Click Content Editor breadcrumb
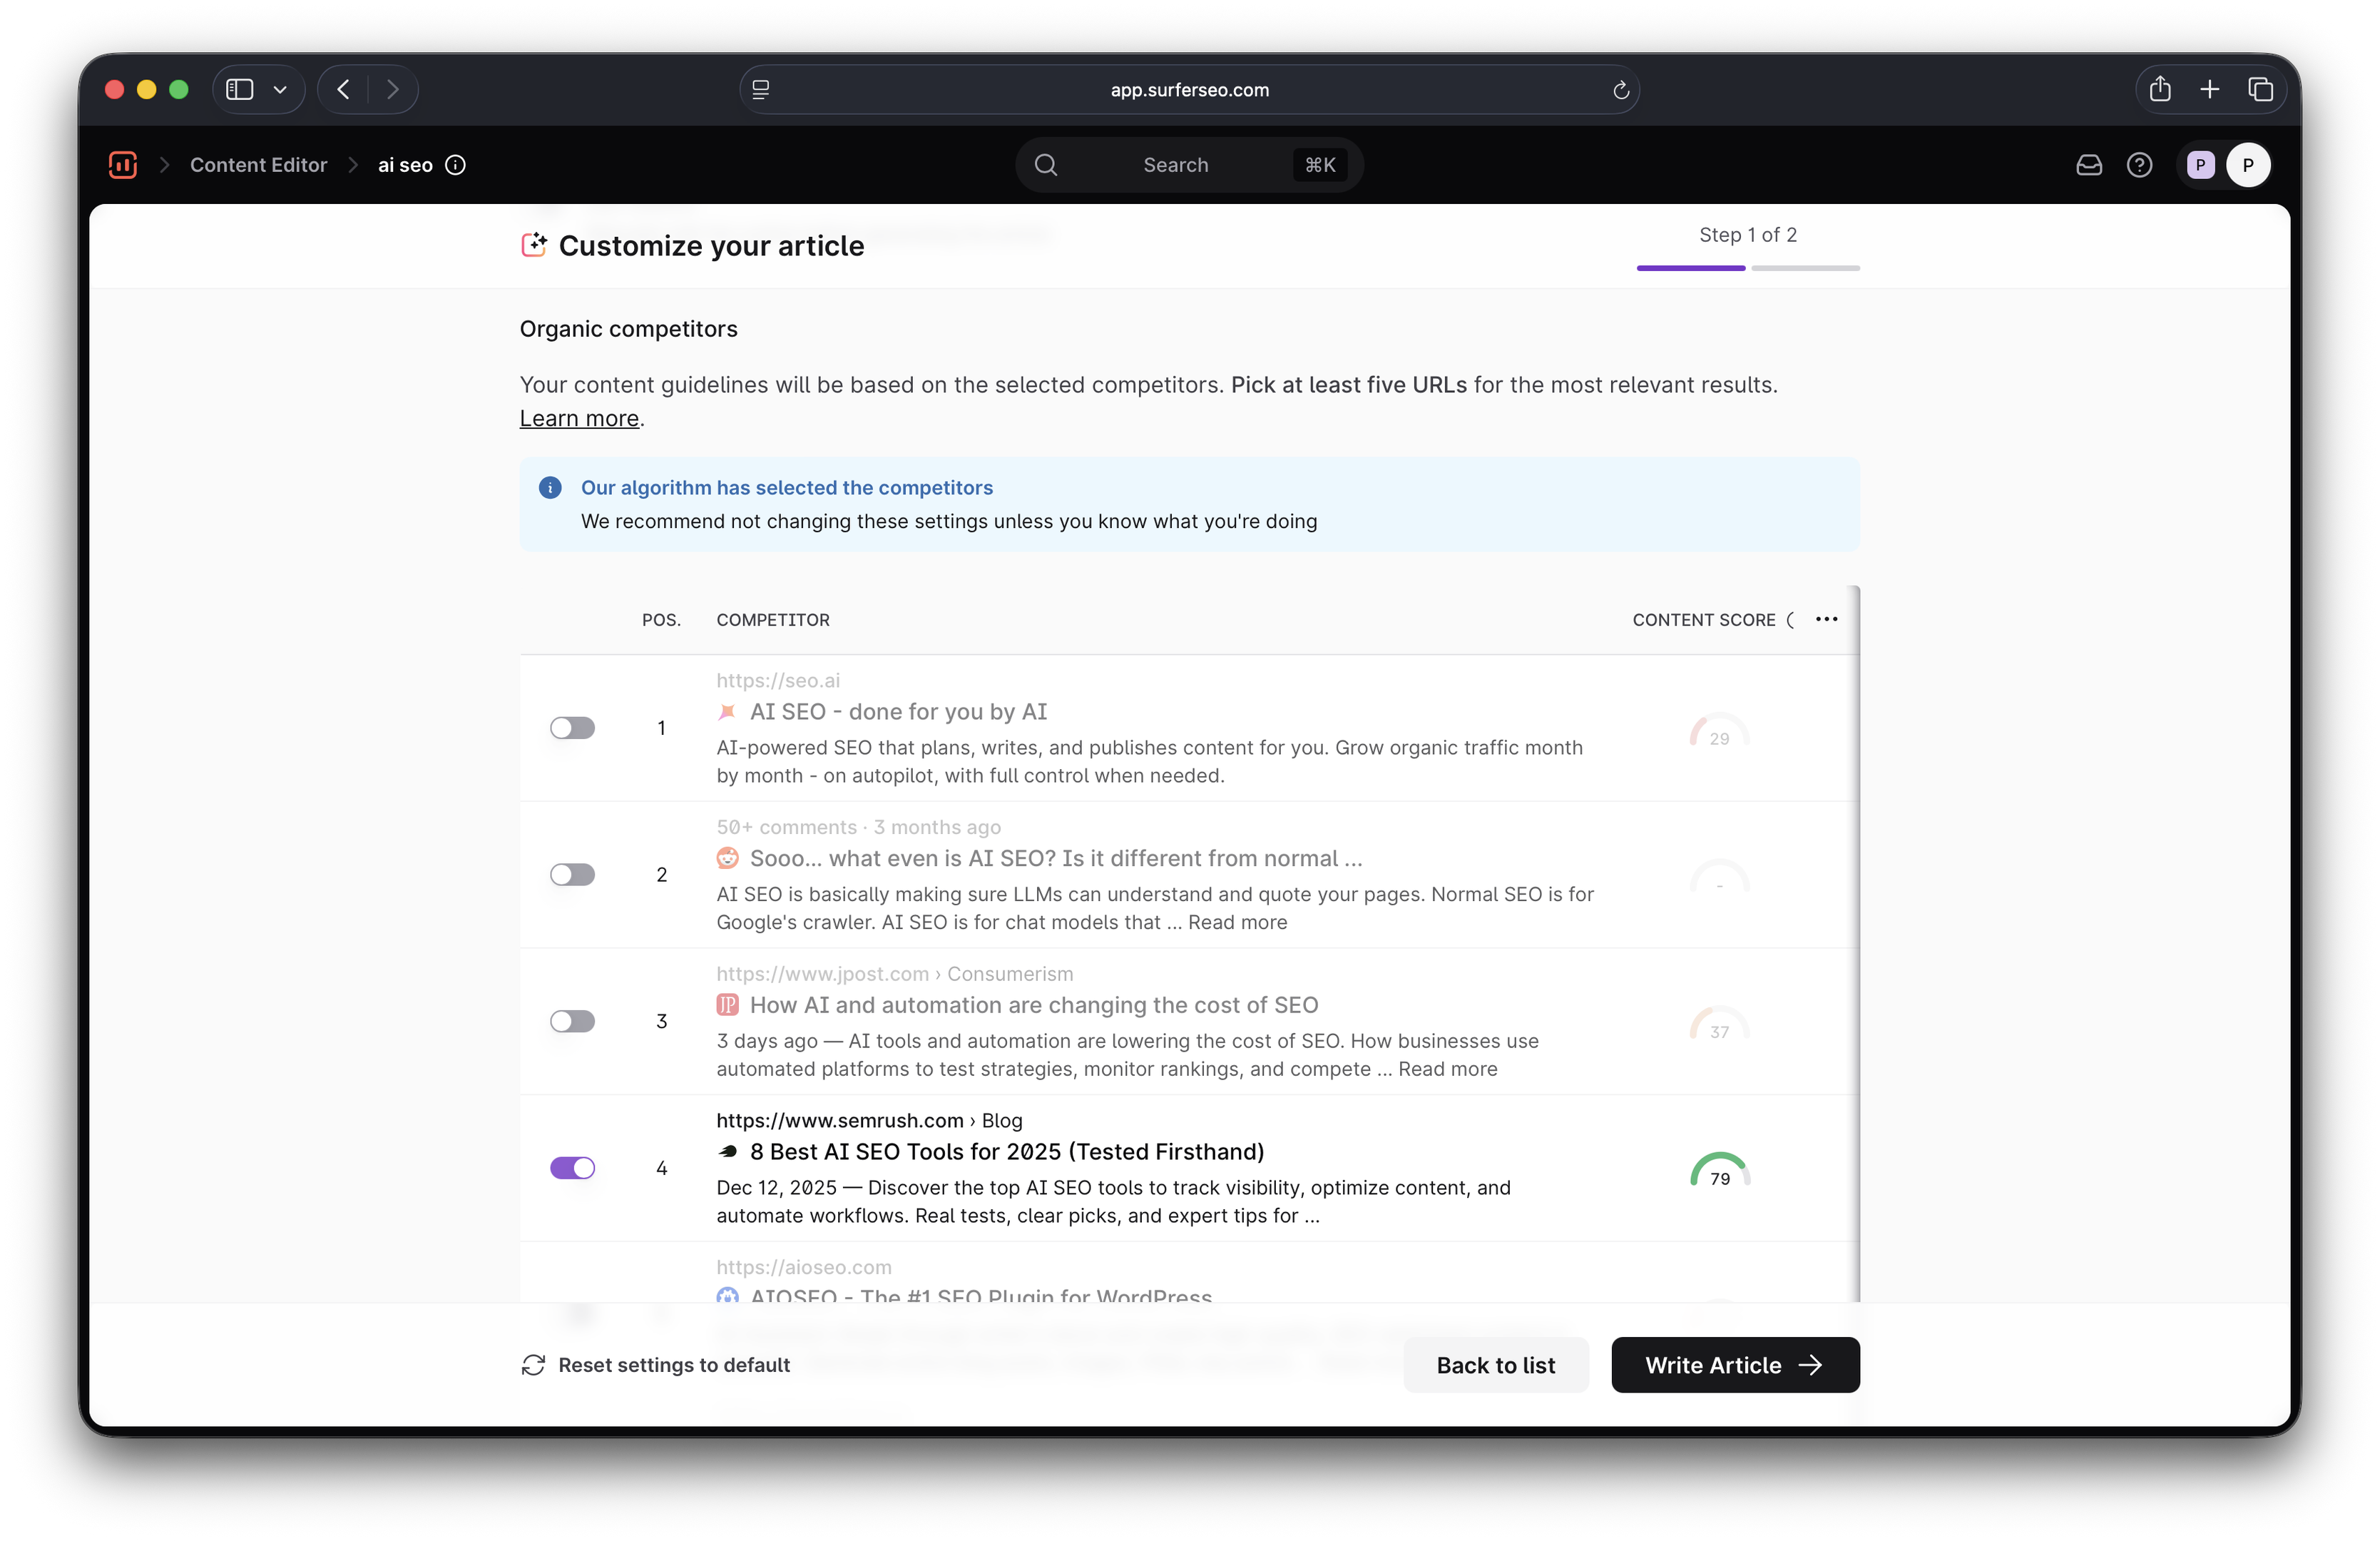This screenshot has height=1541, width=2380. tap(258, 165)
